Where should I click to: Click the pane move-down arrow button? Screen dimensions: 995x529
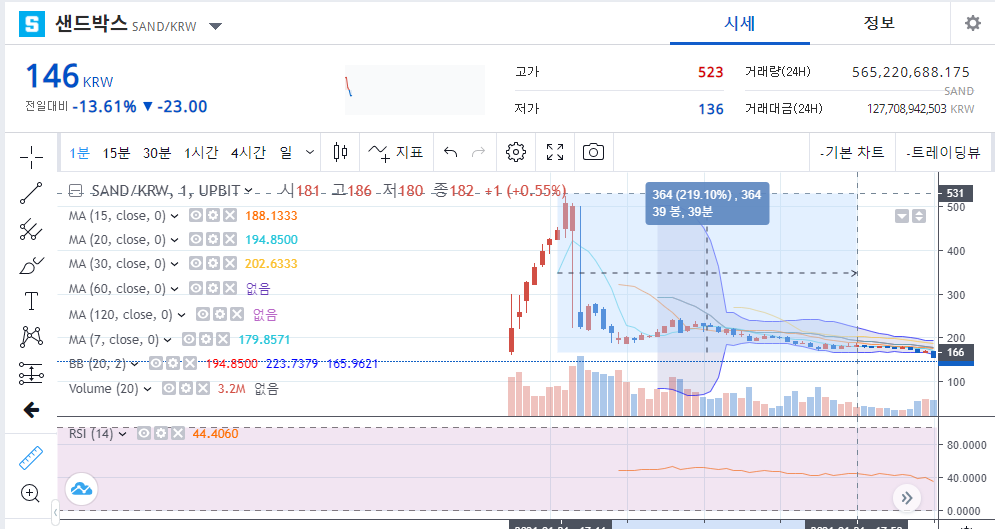902,216
